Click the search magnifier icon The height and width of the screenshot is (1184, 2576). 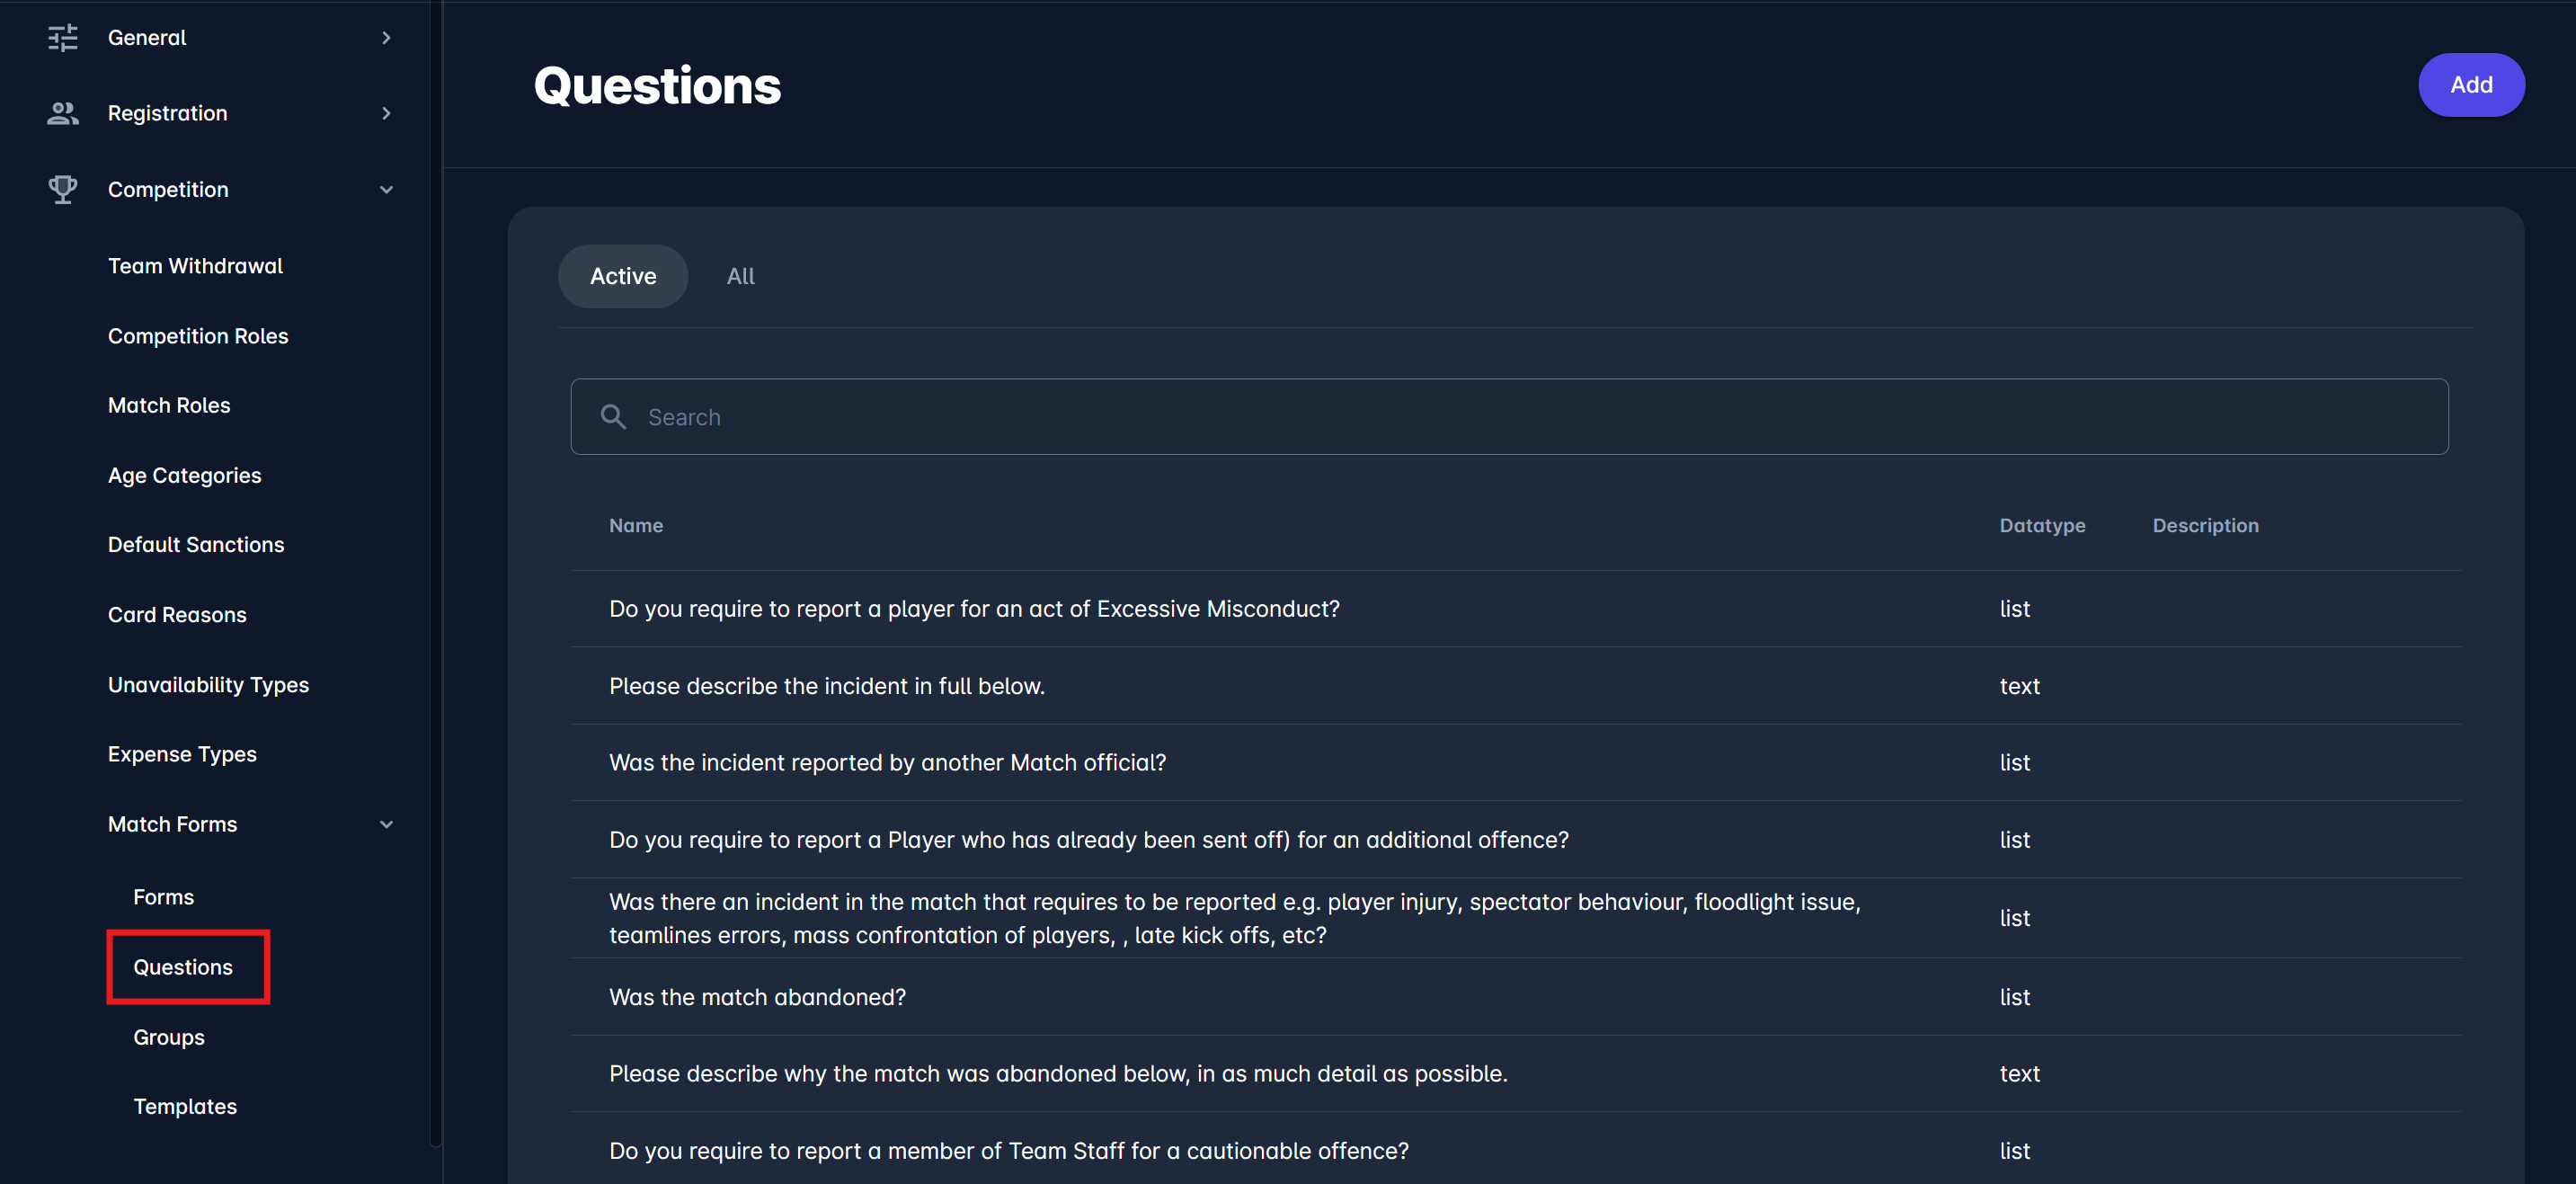(613, 417)
